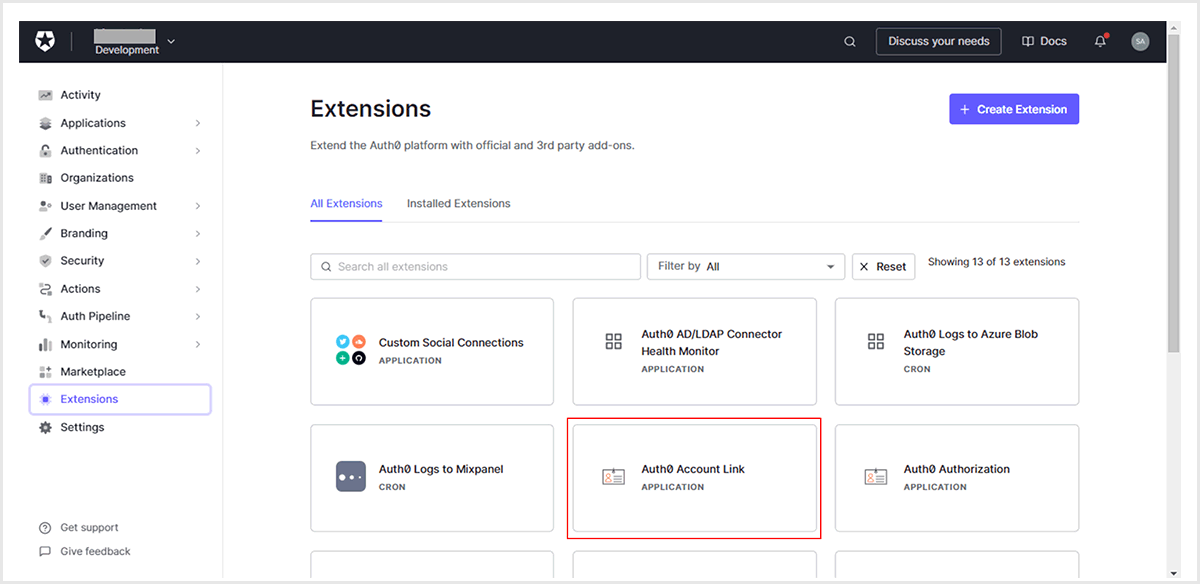Viewport: 1200px width, 584px height.
Task: Click the Branding pen icon
Action: tap(45, 233)
